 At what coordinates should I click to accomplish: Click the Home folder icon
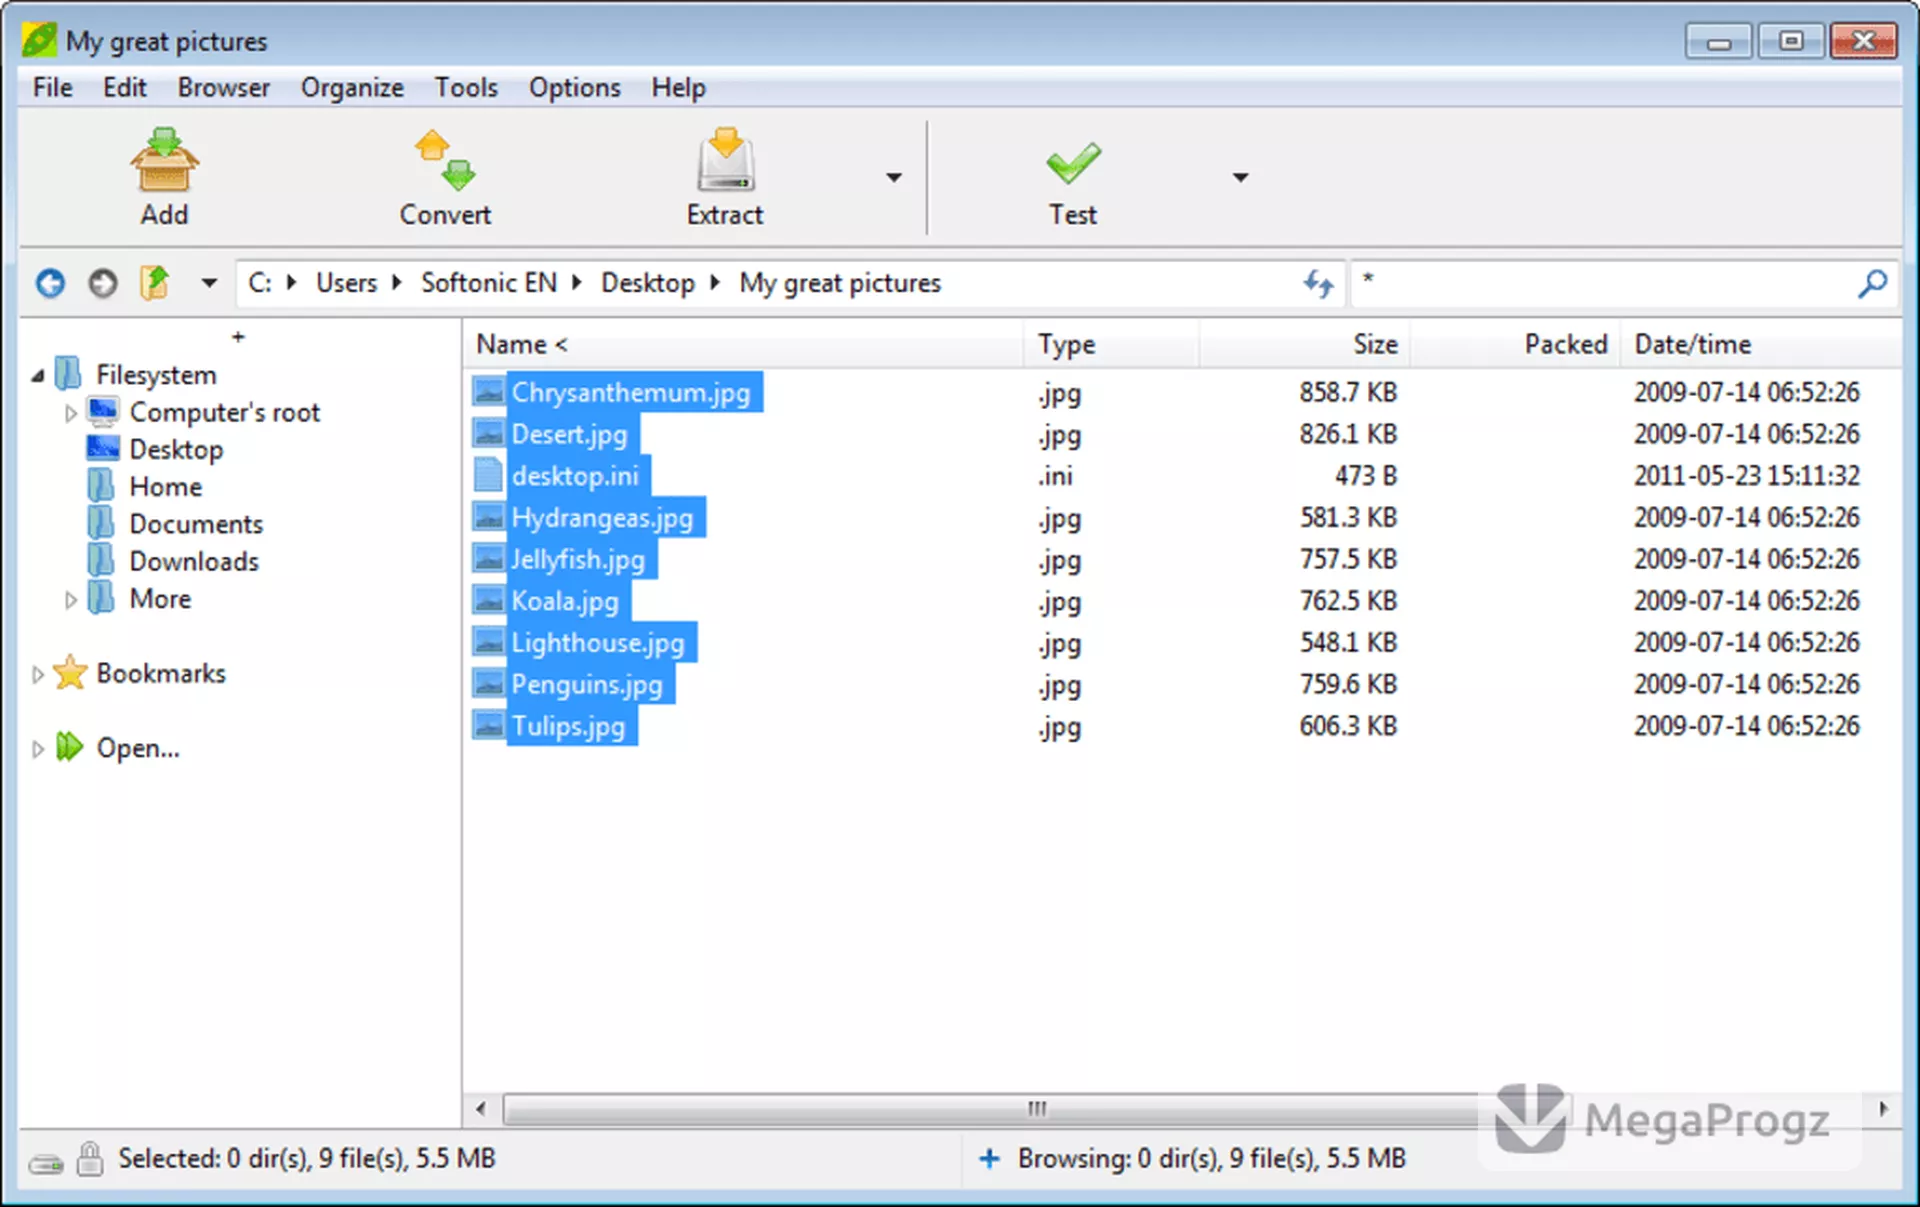[101, 485]
